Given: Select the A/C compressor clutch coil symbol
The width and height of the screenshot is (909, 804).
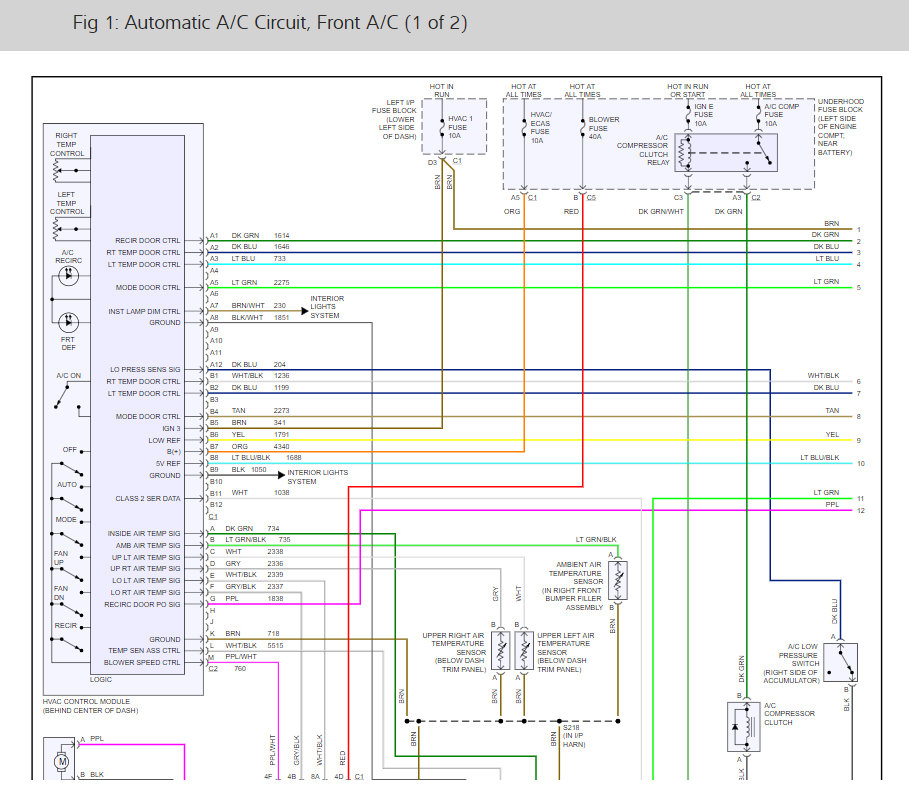Looking at the screenshot, I should [x=744, y=726].
